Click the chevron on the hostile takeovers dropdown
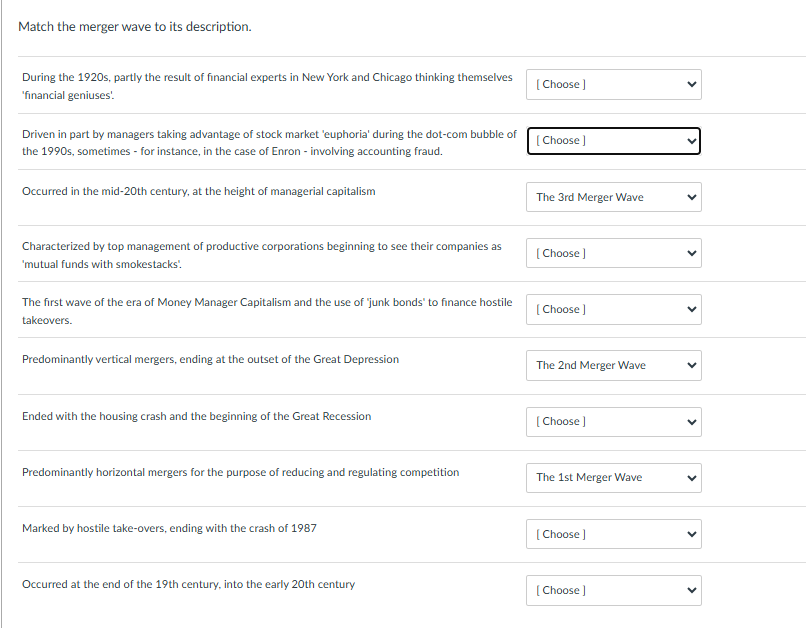 coord(690,309)
